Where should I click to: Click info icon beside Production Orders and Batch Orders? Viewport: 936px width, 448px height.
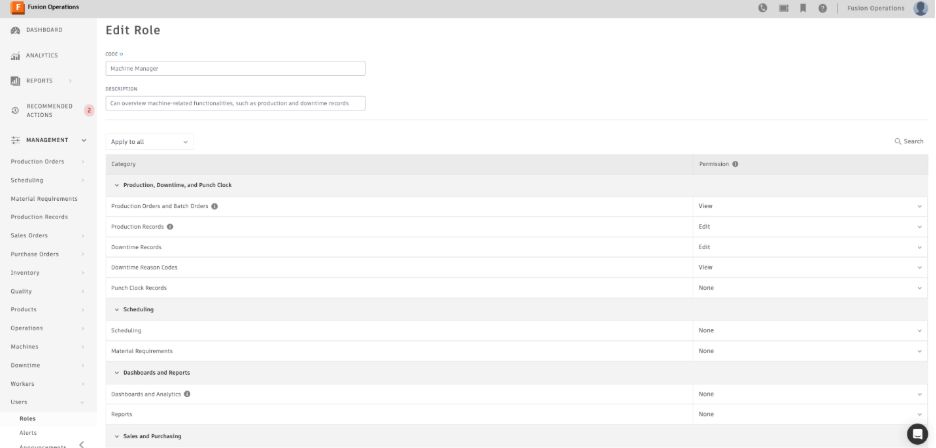[x=214, y=206]
